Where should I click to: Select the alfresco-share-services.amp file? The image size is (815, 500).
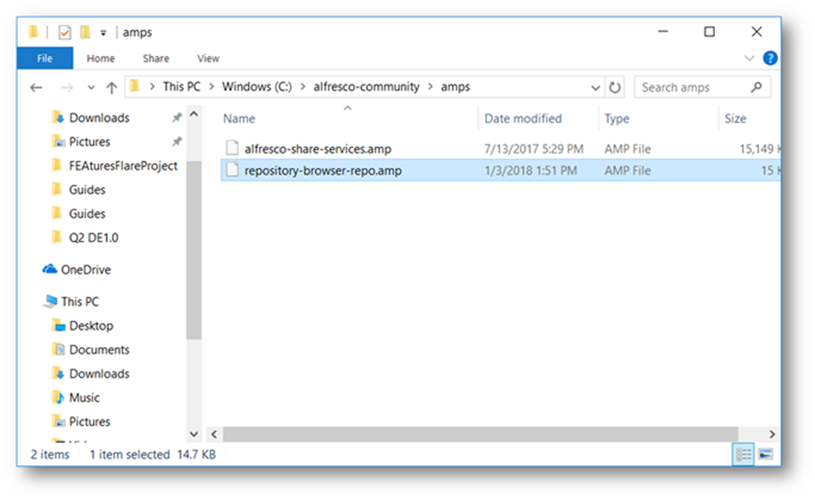click(318, 149)
